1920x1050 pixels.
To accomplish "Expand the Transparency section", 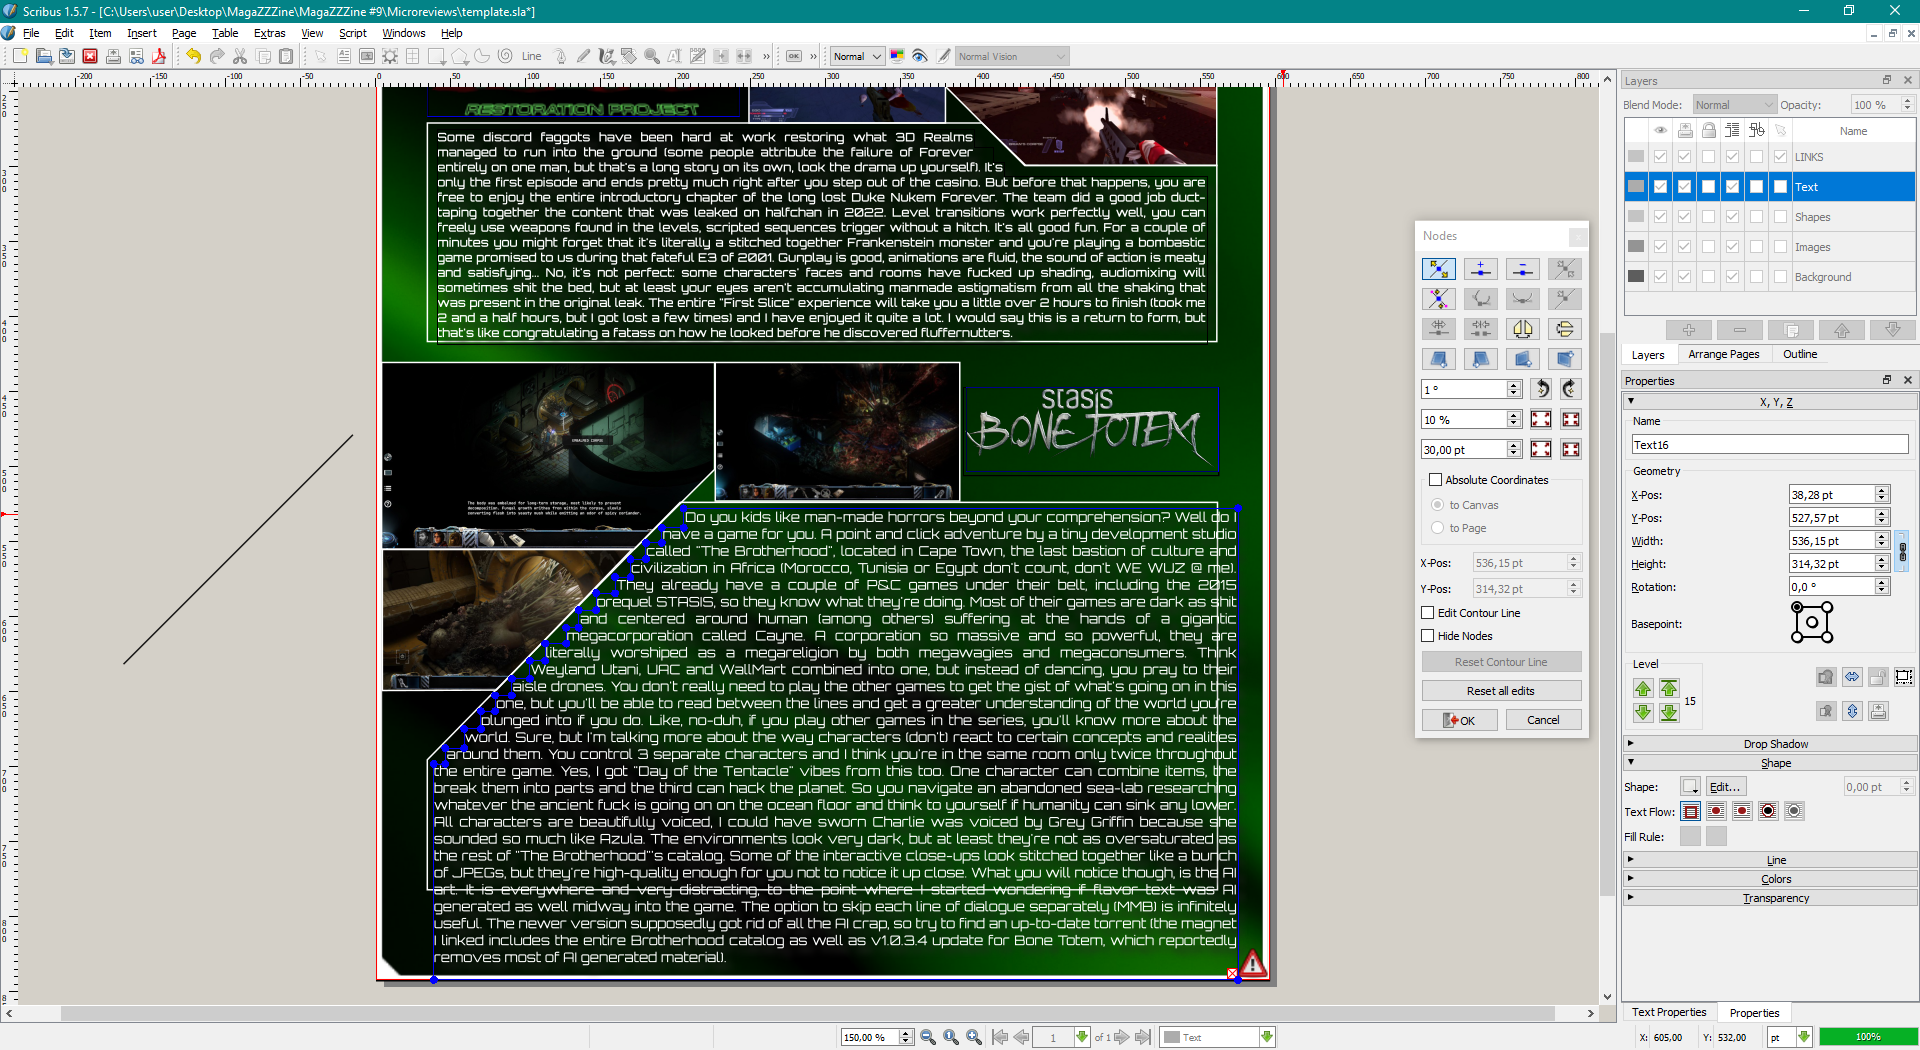I will 1770,898.
